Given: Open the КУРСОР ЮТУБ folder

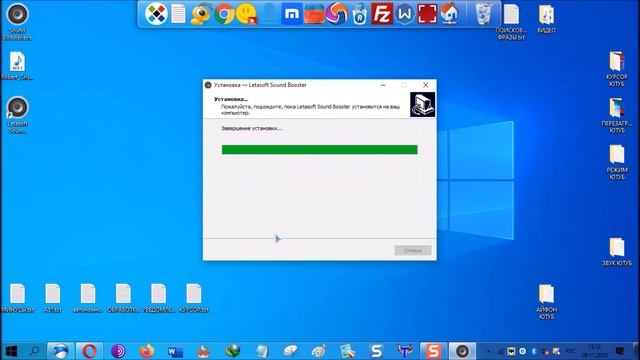Looking at the screenshot, I should [617, 69].
